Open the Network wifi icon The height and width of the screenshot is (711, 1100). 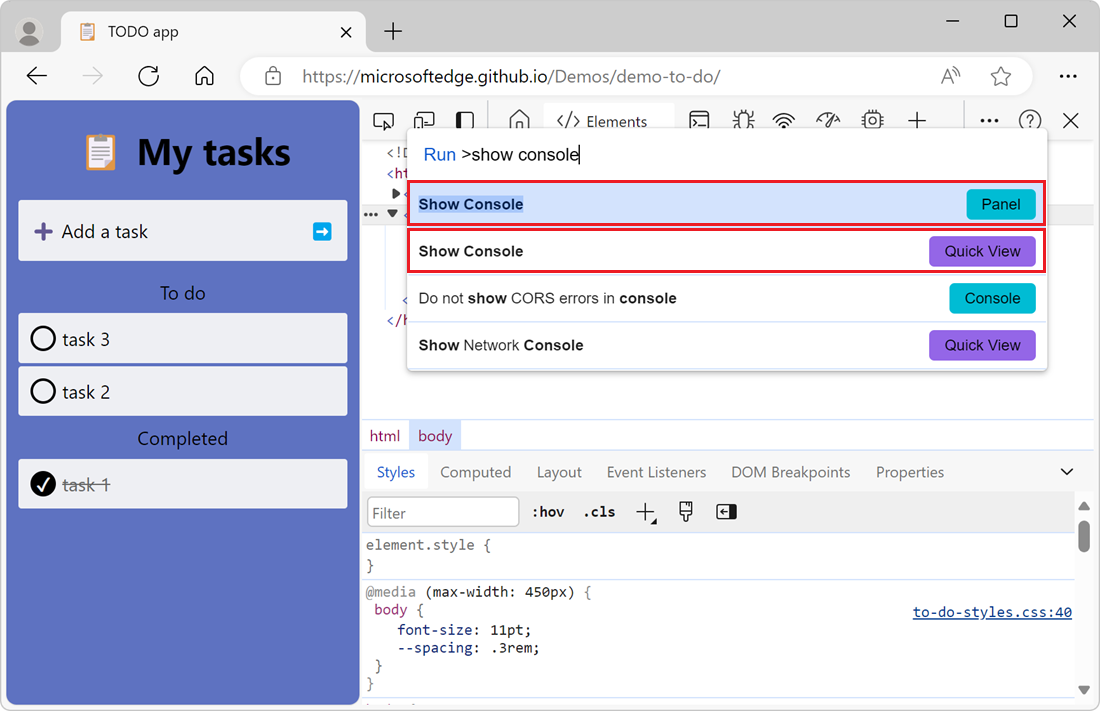click(783, 120)
